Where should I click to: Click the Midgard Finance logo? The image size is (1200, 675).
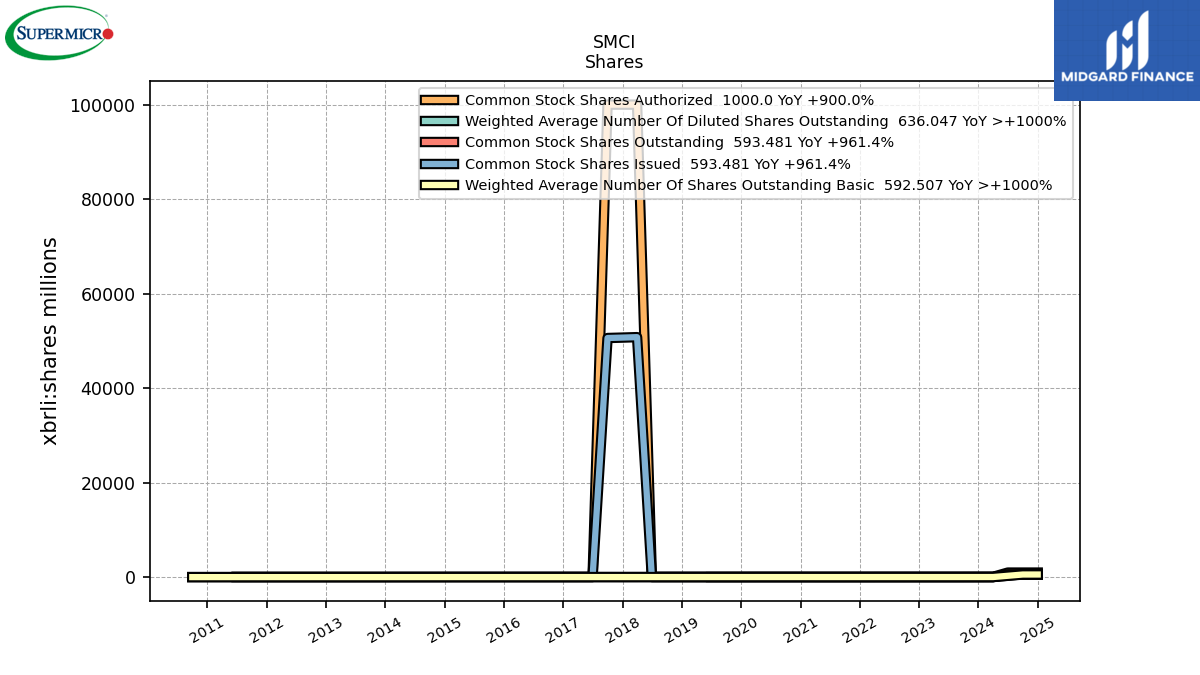pos(1127,50)
